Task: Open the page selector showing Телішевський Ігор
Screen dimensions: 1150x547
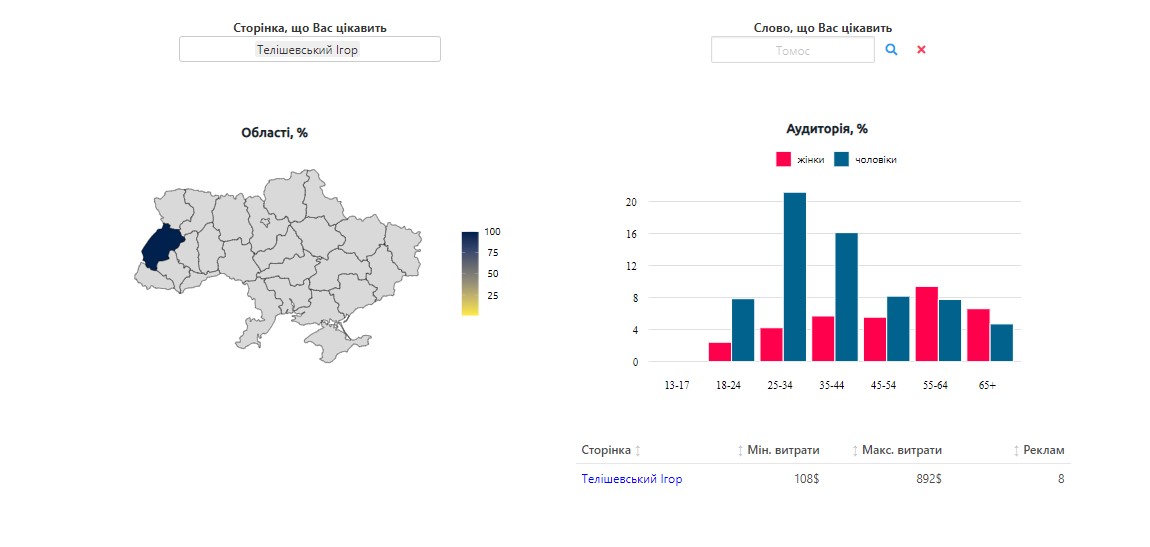Action: tap(309, 49)
